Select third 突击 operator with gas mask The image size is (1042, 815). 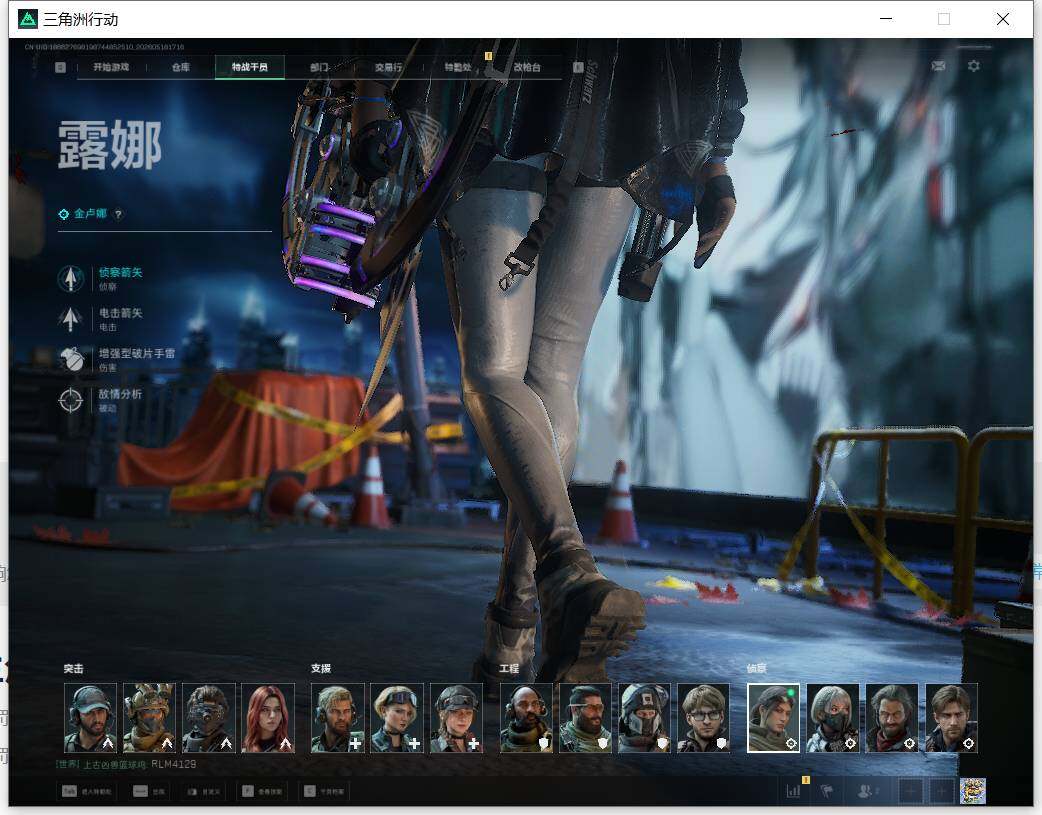pyautogui.click(x=209, y=718)
